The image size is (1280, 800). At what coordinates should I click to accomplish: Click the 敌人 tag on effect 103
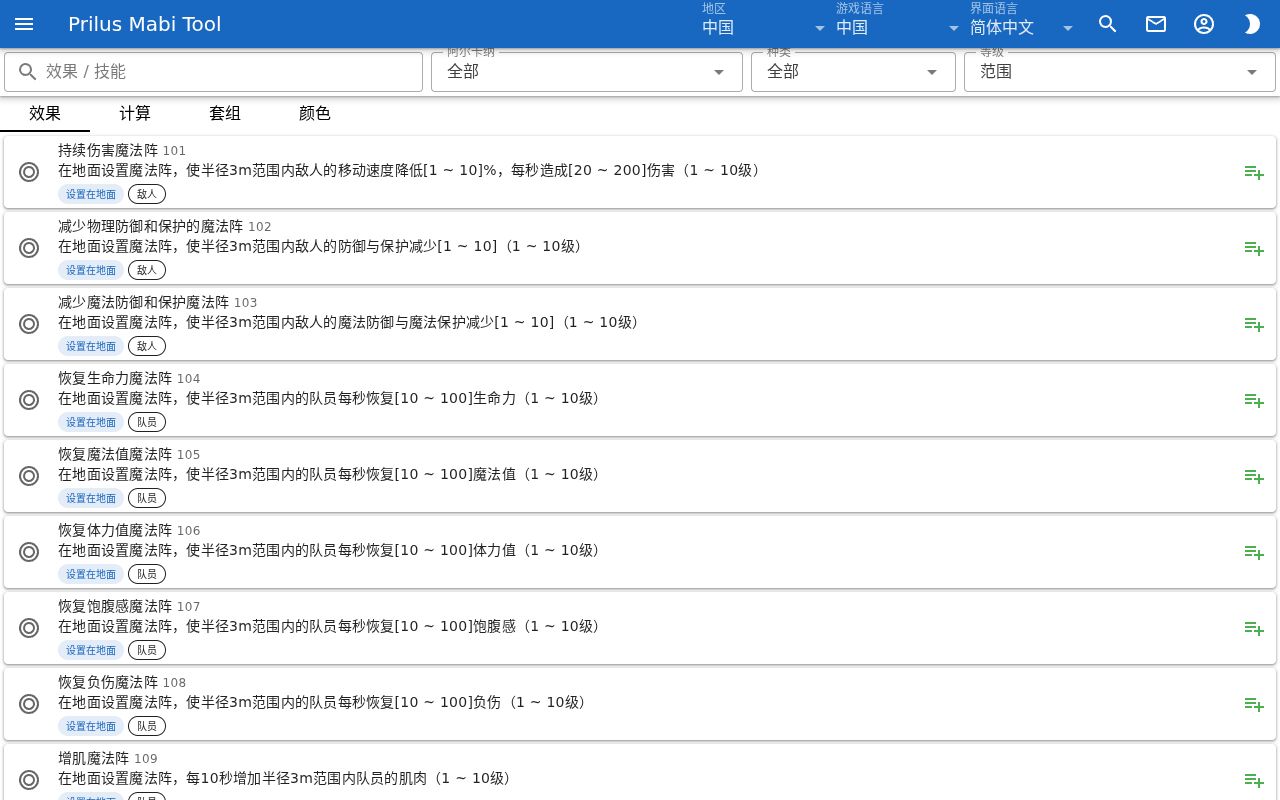pos(147,346)
